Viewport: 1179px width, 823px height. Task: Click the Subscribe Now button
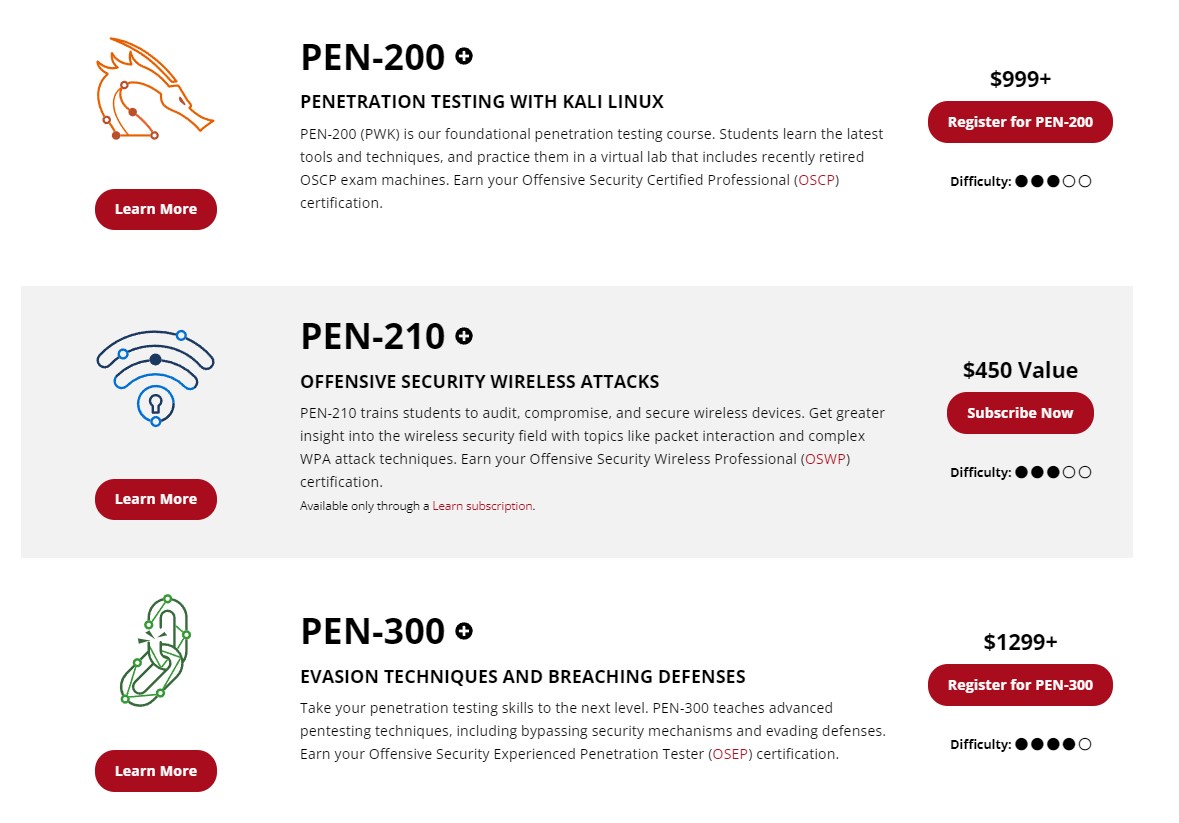click(1020, 413)
